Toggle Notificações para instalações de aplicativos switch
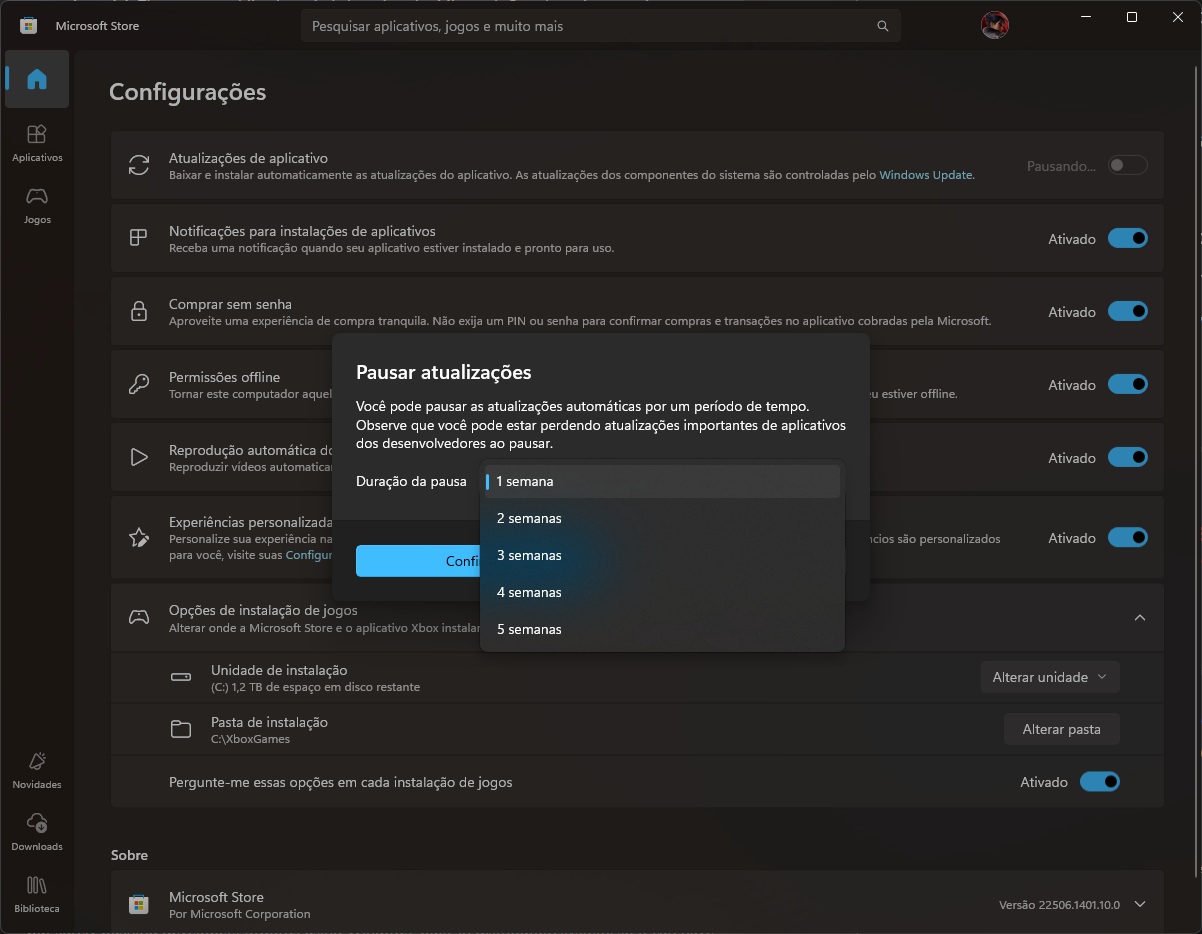 click(1127, 238)
